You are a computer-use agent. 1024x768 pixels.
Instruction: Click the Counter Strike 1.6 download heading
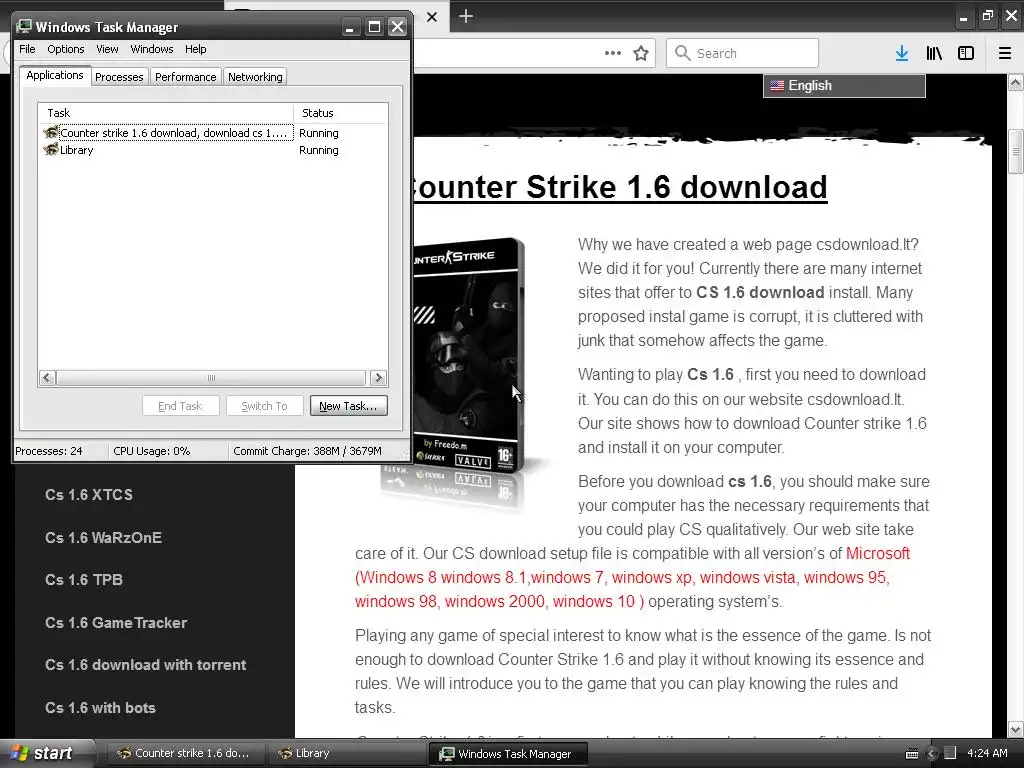coord(619,187)
